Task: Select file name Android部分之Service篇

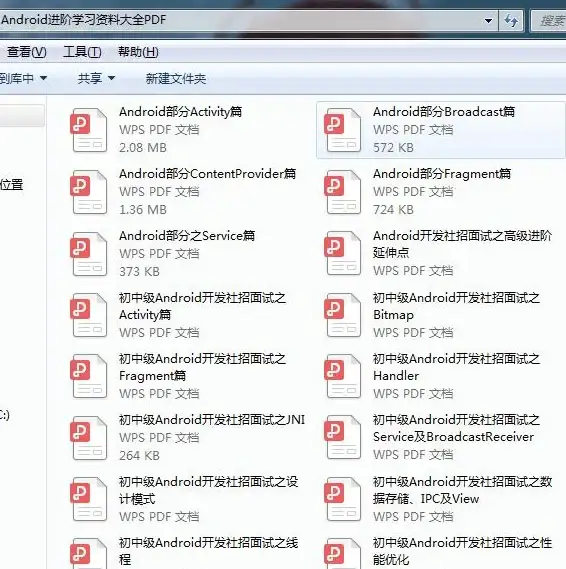Action: 187,236
